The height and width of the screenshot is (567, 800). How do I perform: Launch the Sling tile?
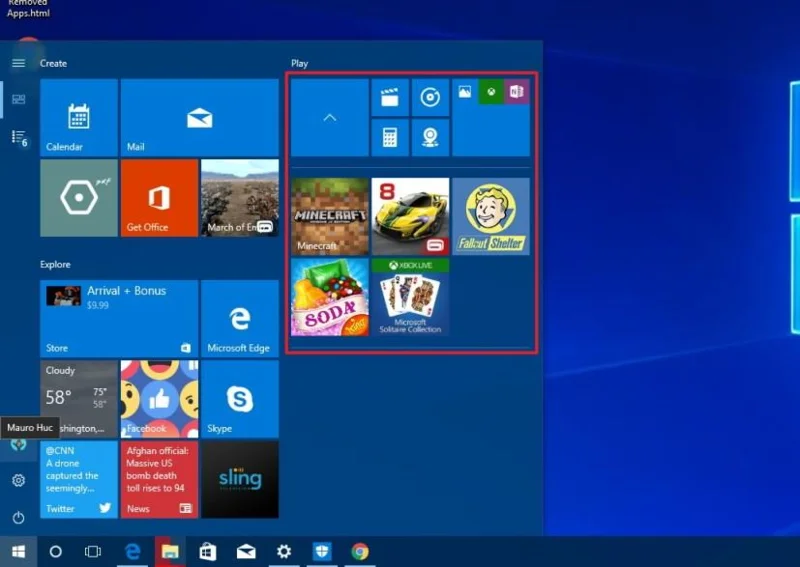pos(240,480)
